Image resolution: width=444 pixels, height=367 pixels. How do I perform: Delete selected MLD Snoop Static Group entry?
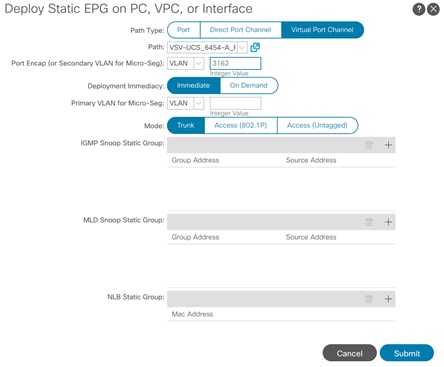click(x=369, y=222)
